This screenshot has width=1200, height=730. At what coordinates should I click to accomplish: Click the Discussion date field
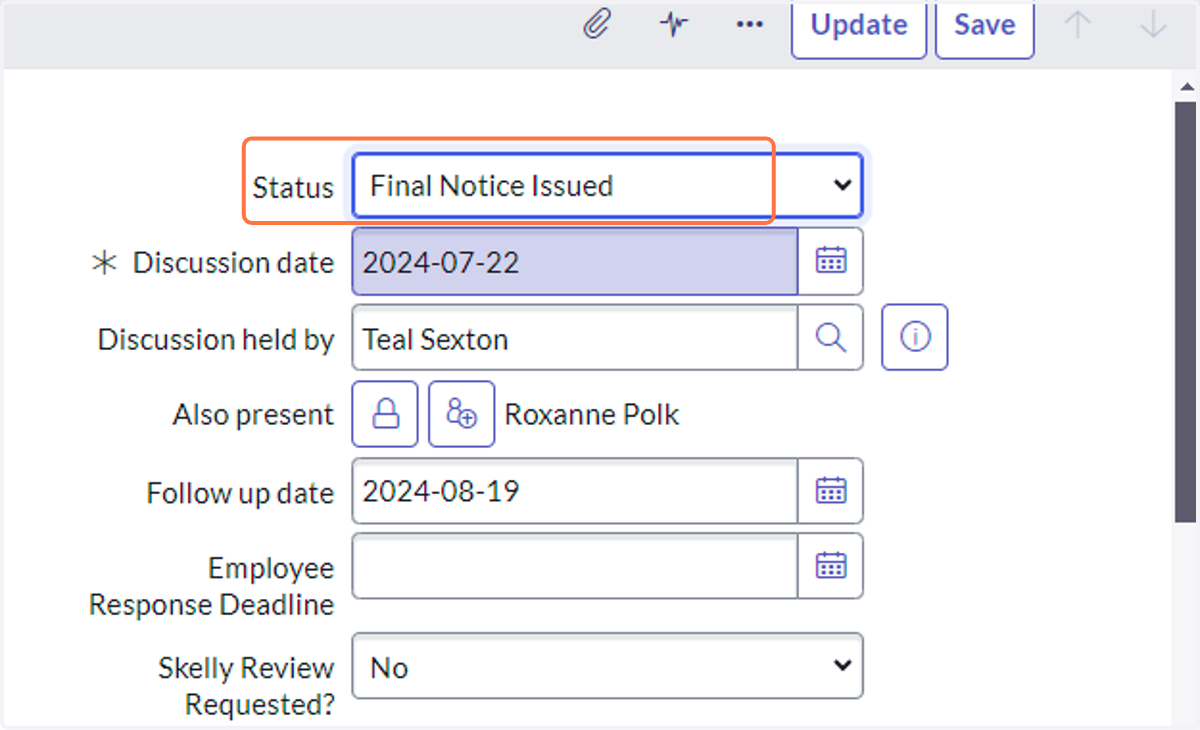[575, 262]
